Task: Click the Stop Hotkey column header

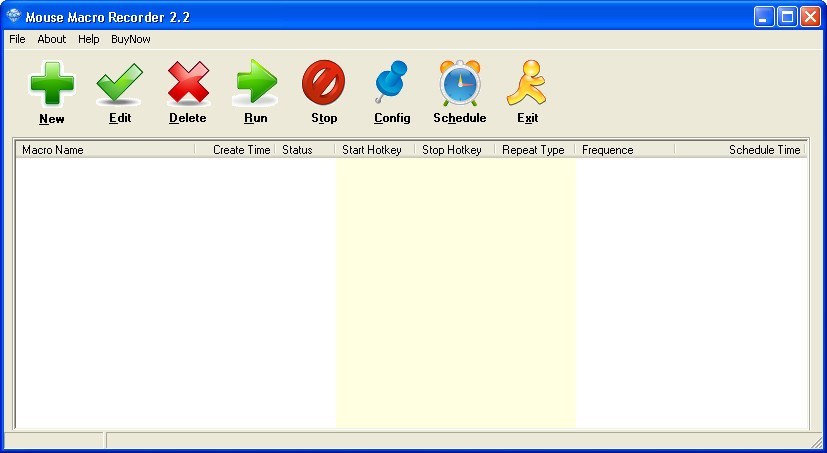Action: pos(455,150)
